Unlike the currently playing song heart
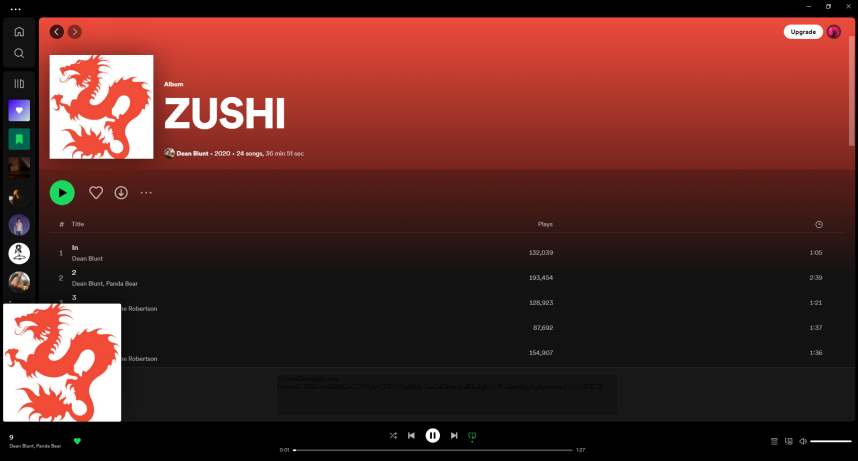This screenshot has width=858, height=461. (x=77, y=441)
